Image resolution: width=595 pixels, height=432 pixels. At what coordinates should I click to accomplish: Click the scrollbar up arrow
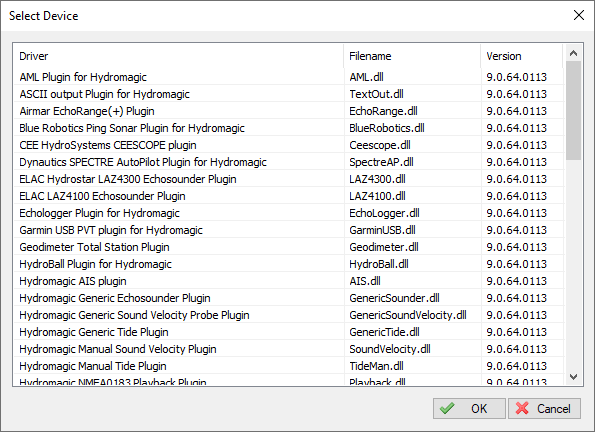click(573, 53)
